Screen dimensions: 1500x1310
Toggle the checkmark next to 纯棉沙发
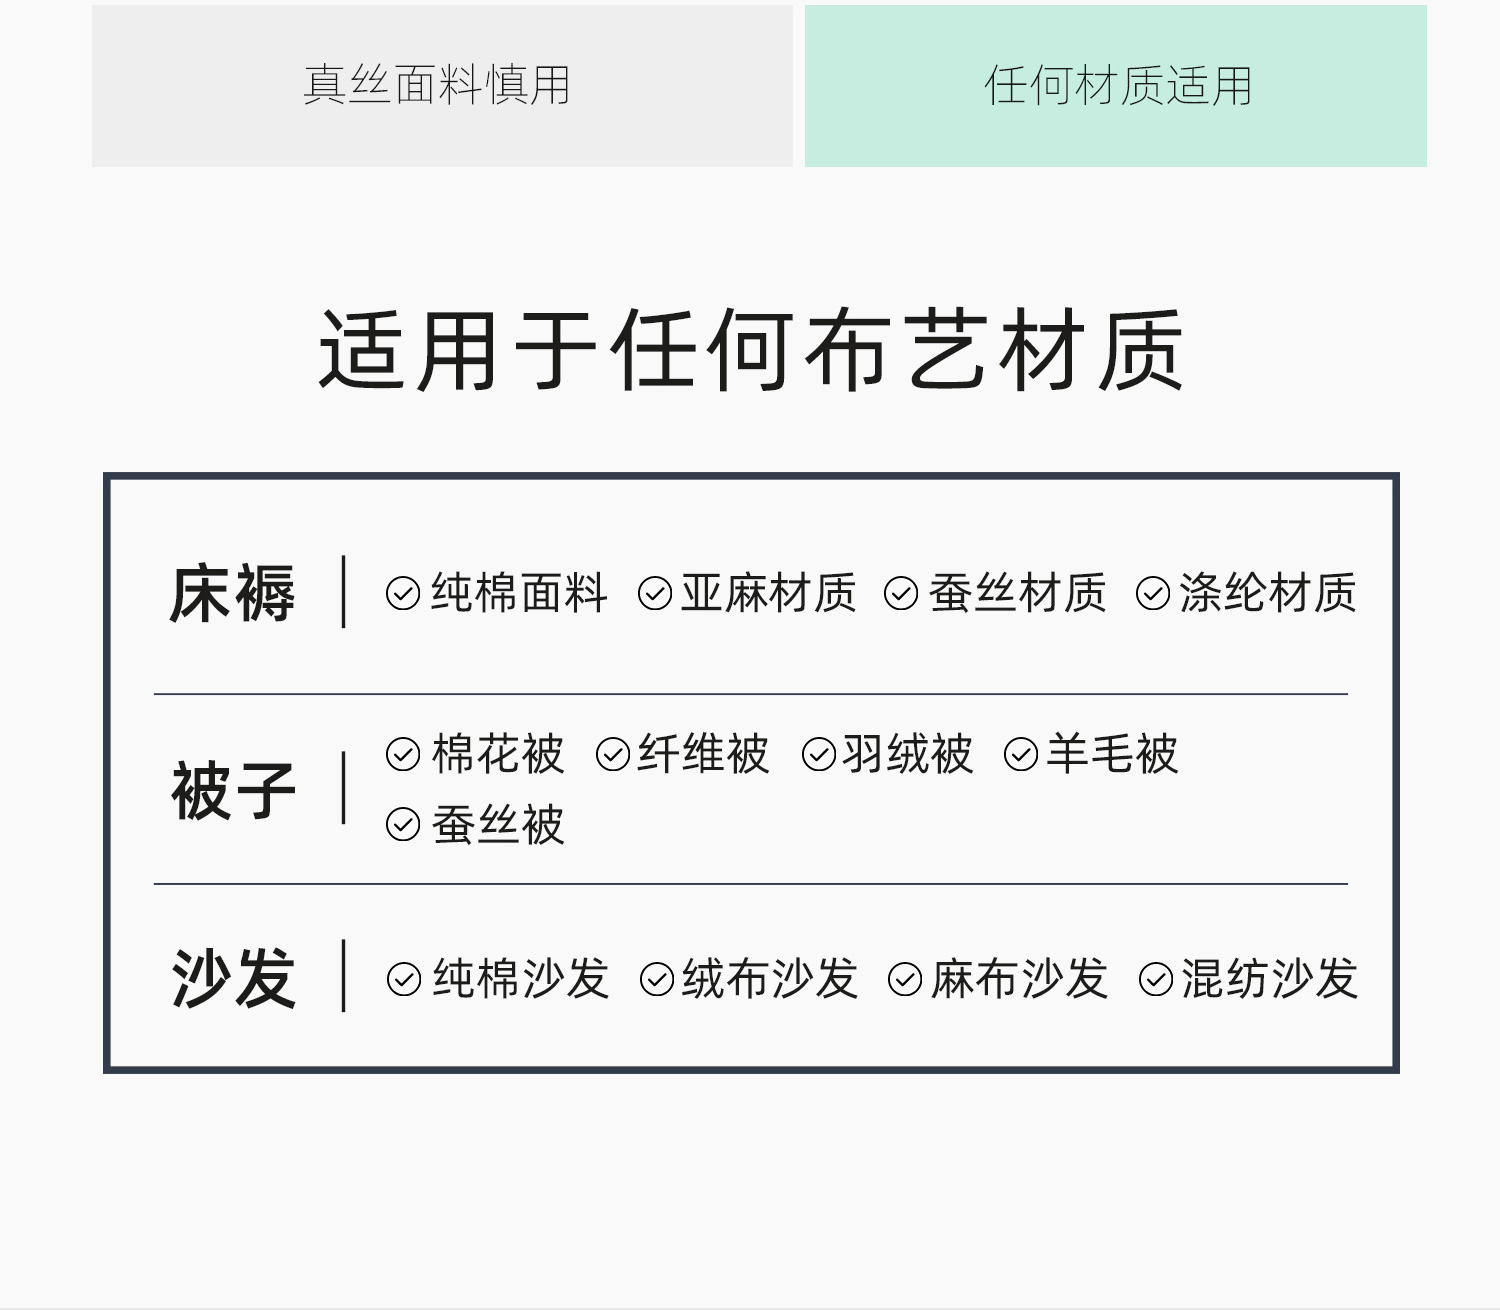pyautogui.click(x=404, y=980)
